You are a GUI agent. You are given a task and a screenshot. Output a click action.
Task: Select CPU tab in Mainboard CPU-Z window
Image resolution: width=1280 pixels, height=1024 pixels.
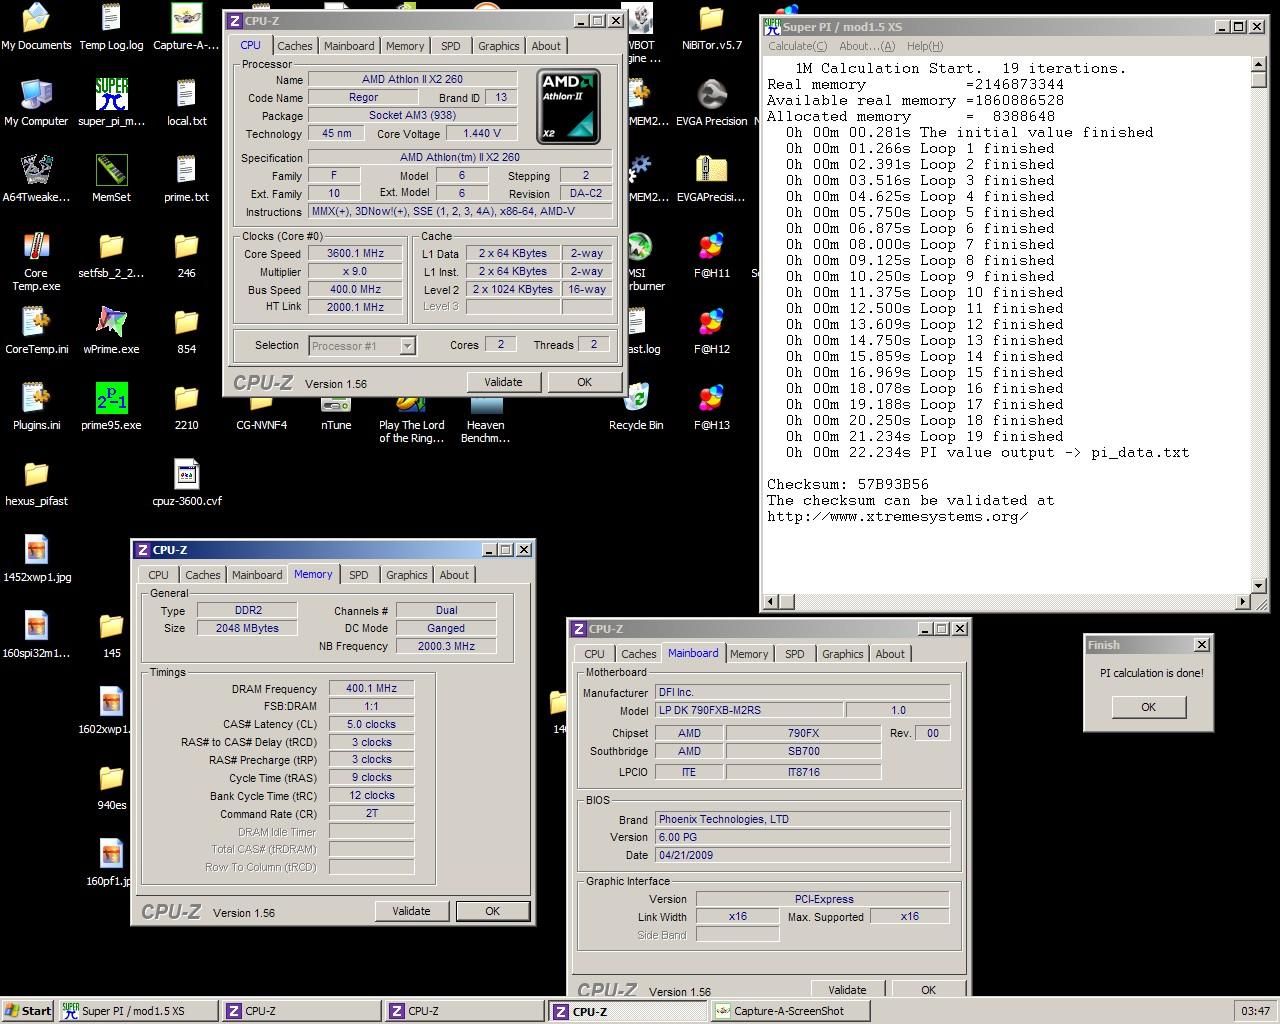pos(595,654)
